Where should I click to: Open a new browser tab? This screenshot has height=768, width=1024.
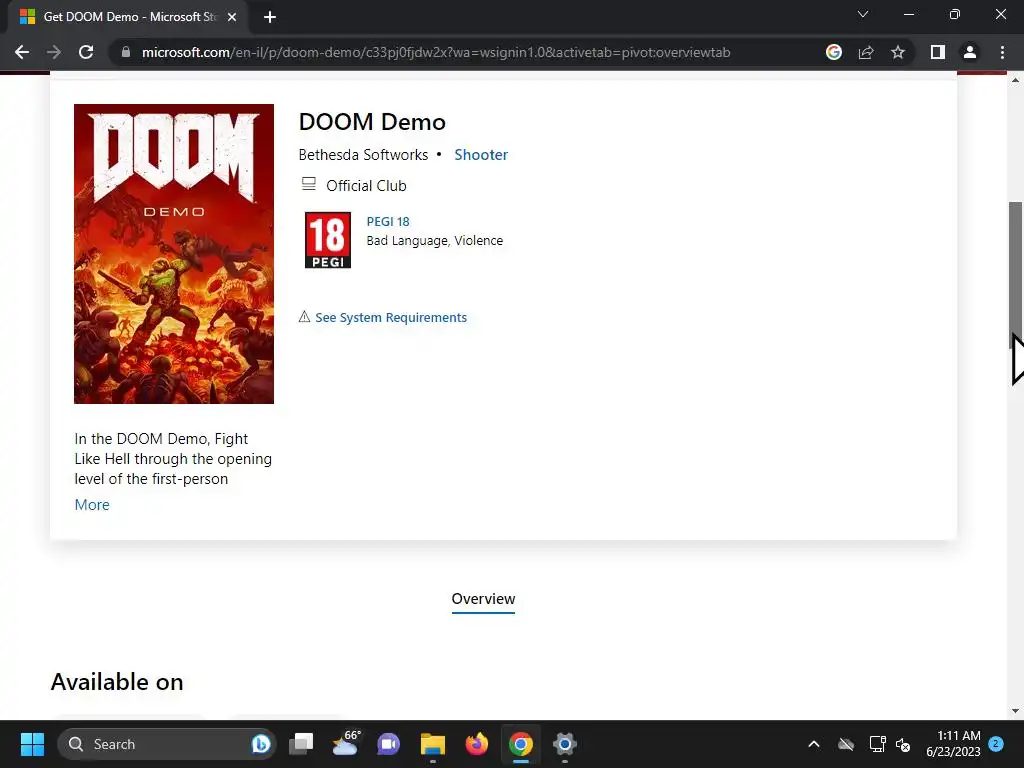(x=270, y=17)
